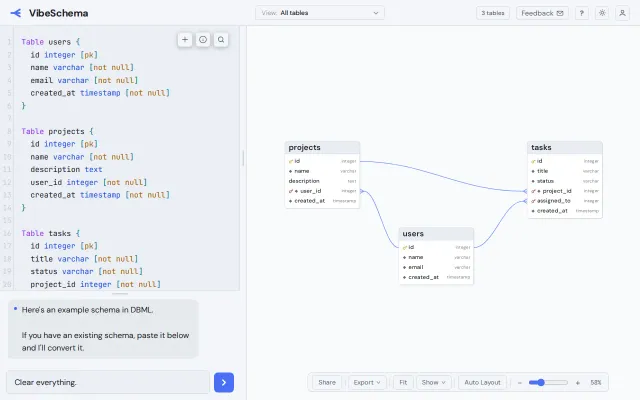Click the 'Table projects {' code line
Image resolution: width=640 pixels, height=400 pixels.
(58, 131)
